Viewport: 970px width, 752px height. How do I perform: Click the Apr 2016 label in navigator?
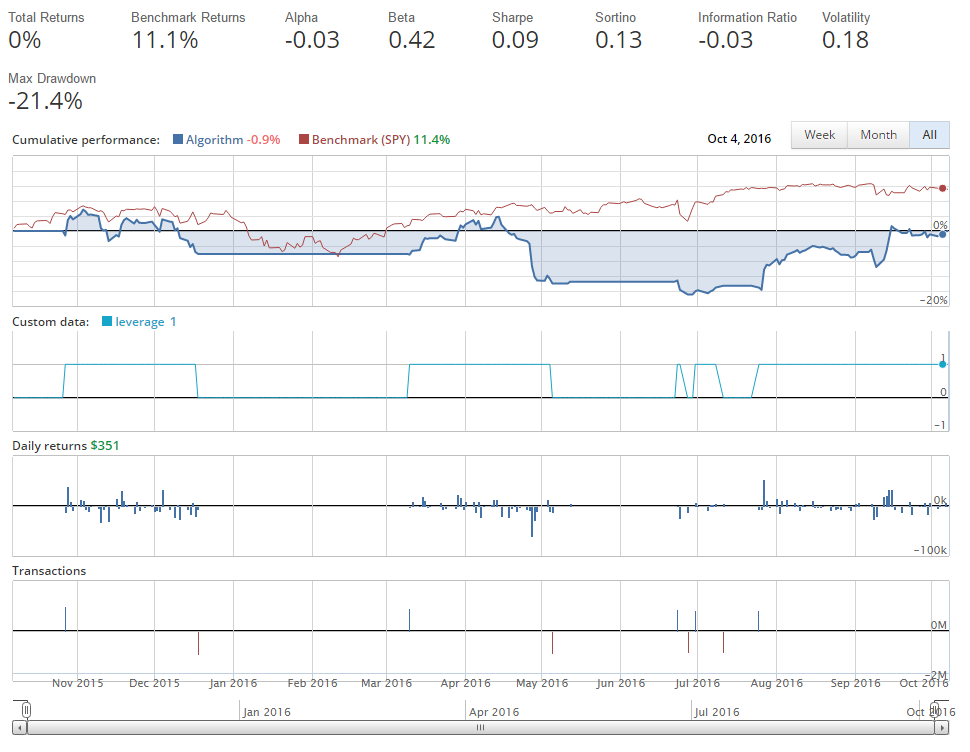(494, 712)
